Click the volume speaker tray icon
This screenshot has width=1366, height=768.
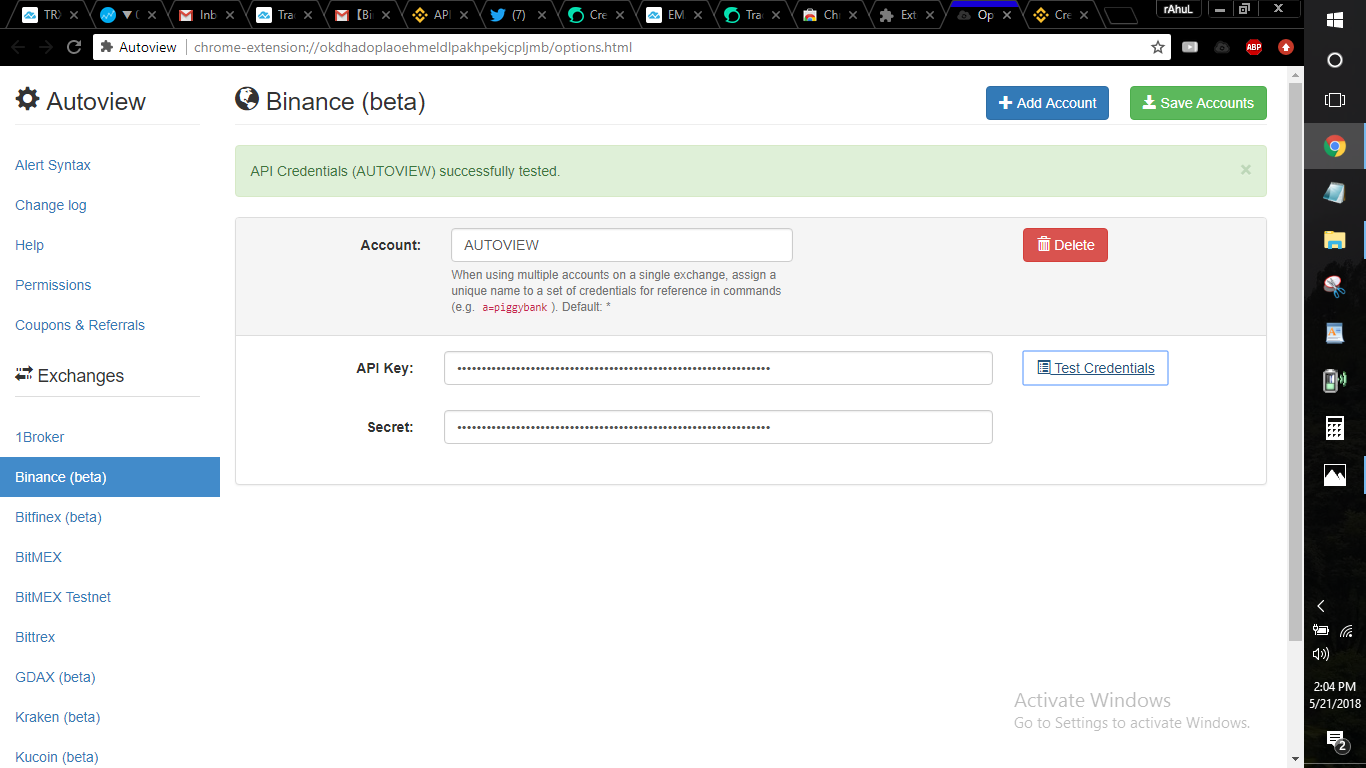1321,654
